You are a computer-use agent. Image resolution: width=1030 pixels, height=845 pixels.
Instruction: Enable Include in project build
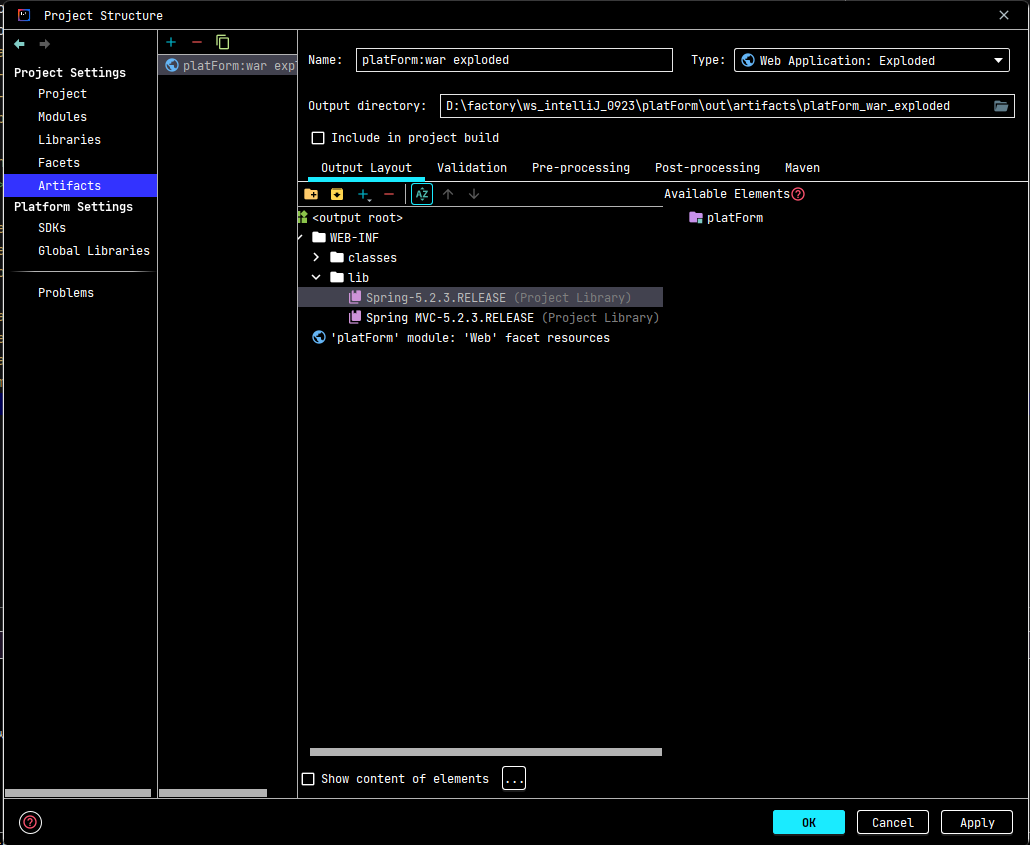pos(318,138)
